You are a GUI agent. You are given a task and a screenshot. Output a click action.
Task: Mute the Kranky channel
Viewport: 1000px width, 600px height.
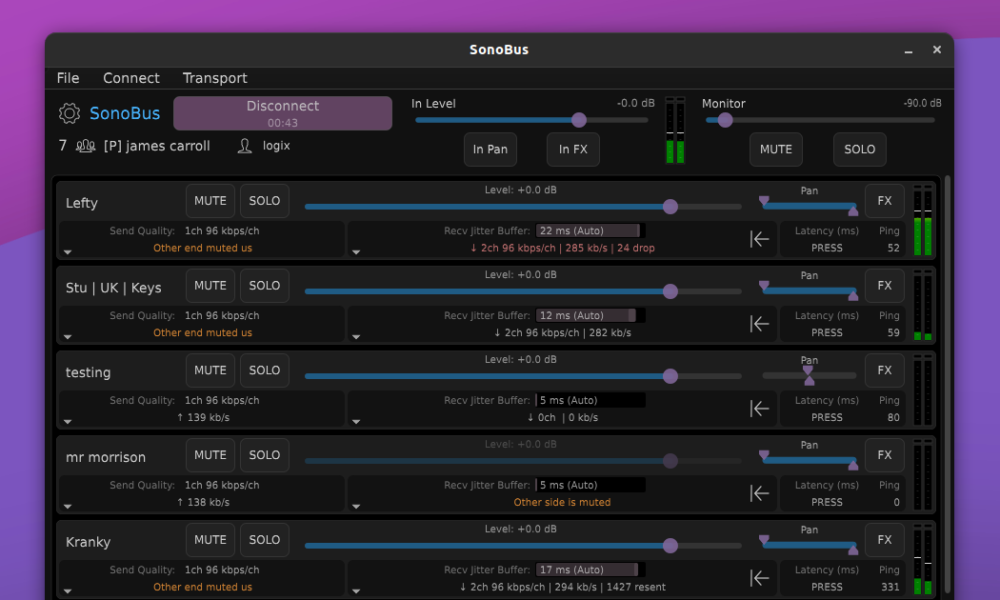pos(210,540)
